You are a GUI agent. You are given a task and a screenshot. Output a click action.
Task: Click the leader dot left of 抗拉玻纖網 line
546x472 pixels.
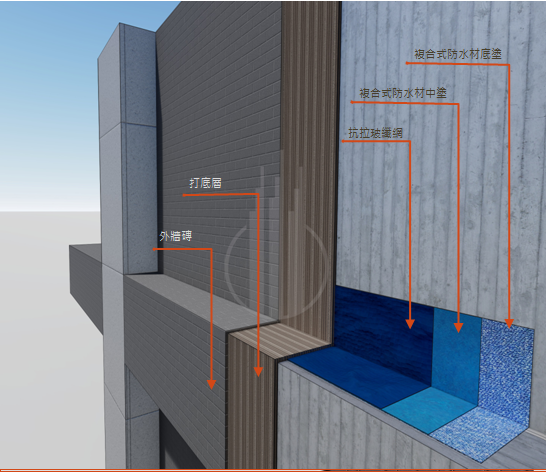click(x=343, y=141)
